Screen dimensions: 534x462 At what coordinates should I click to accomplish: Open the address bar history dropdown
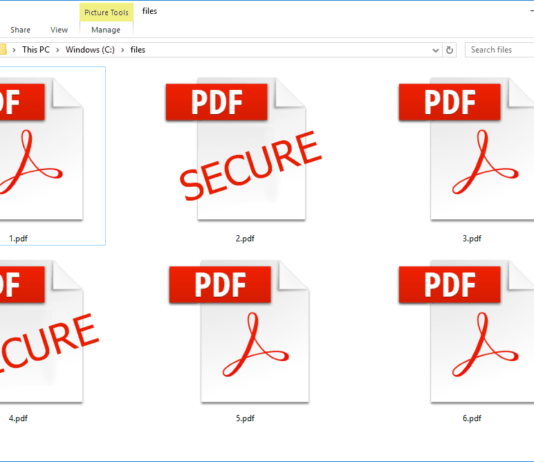click(435, 50)
